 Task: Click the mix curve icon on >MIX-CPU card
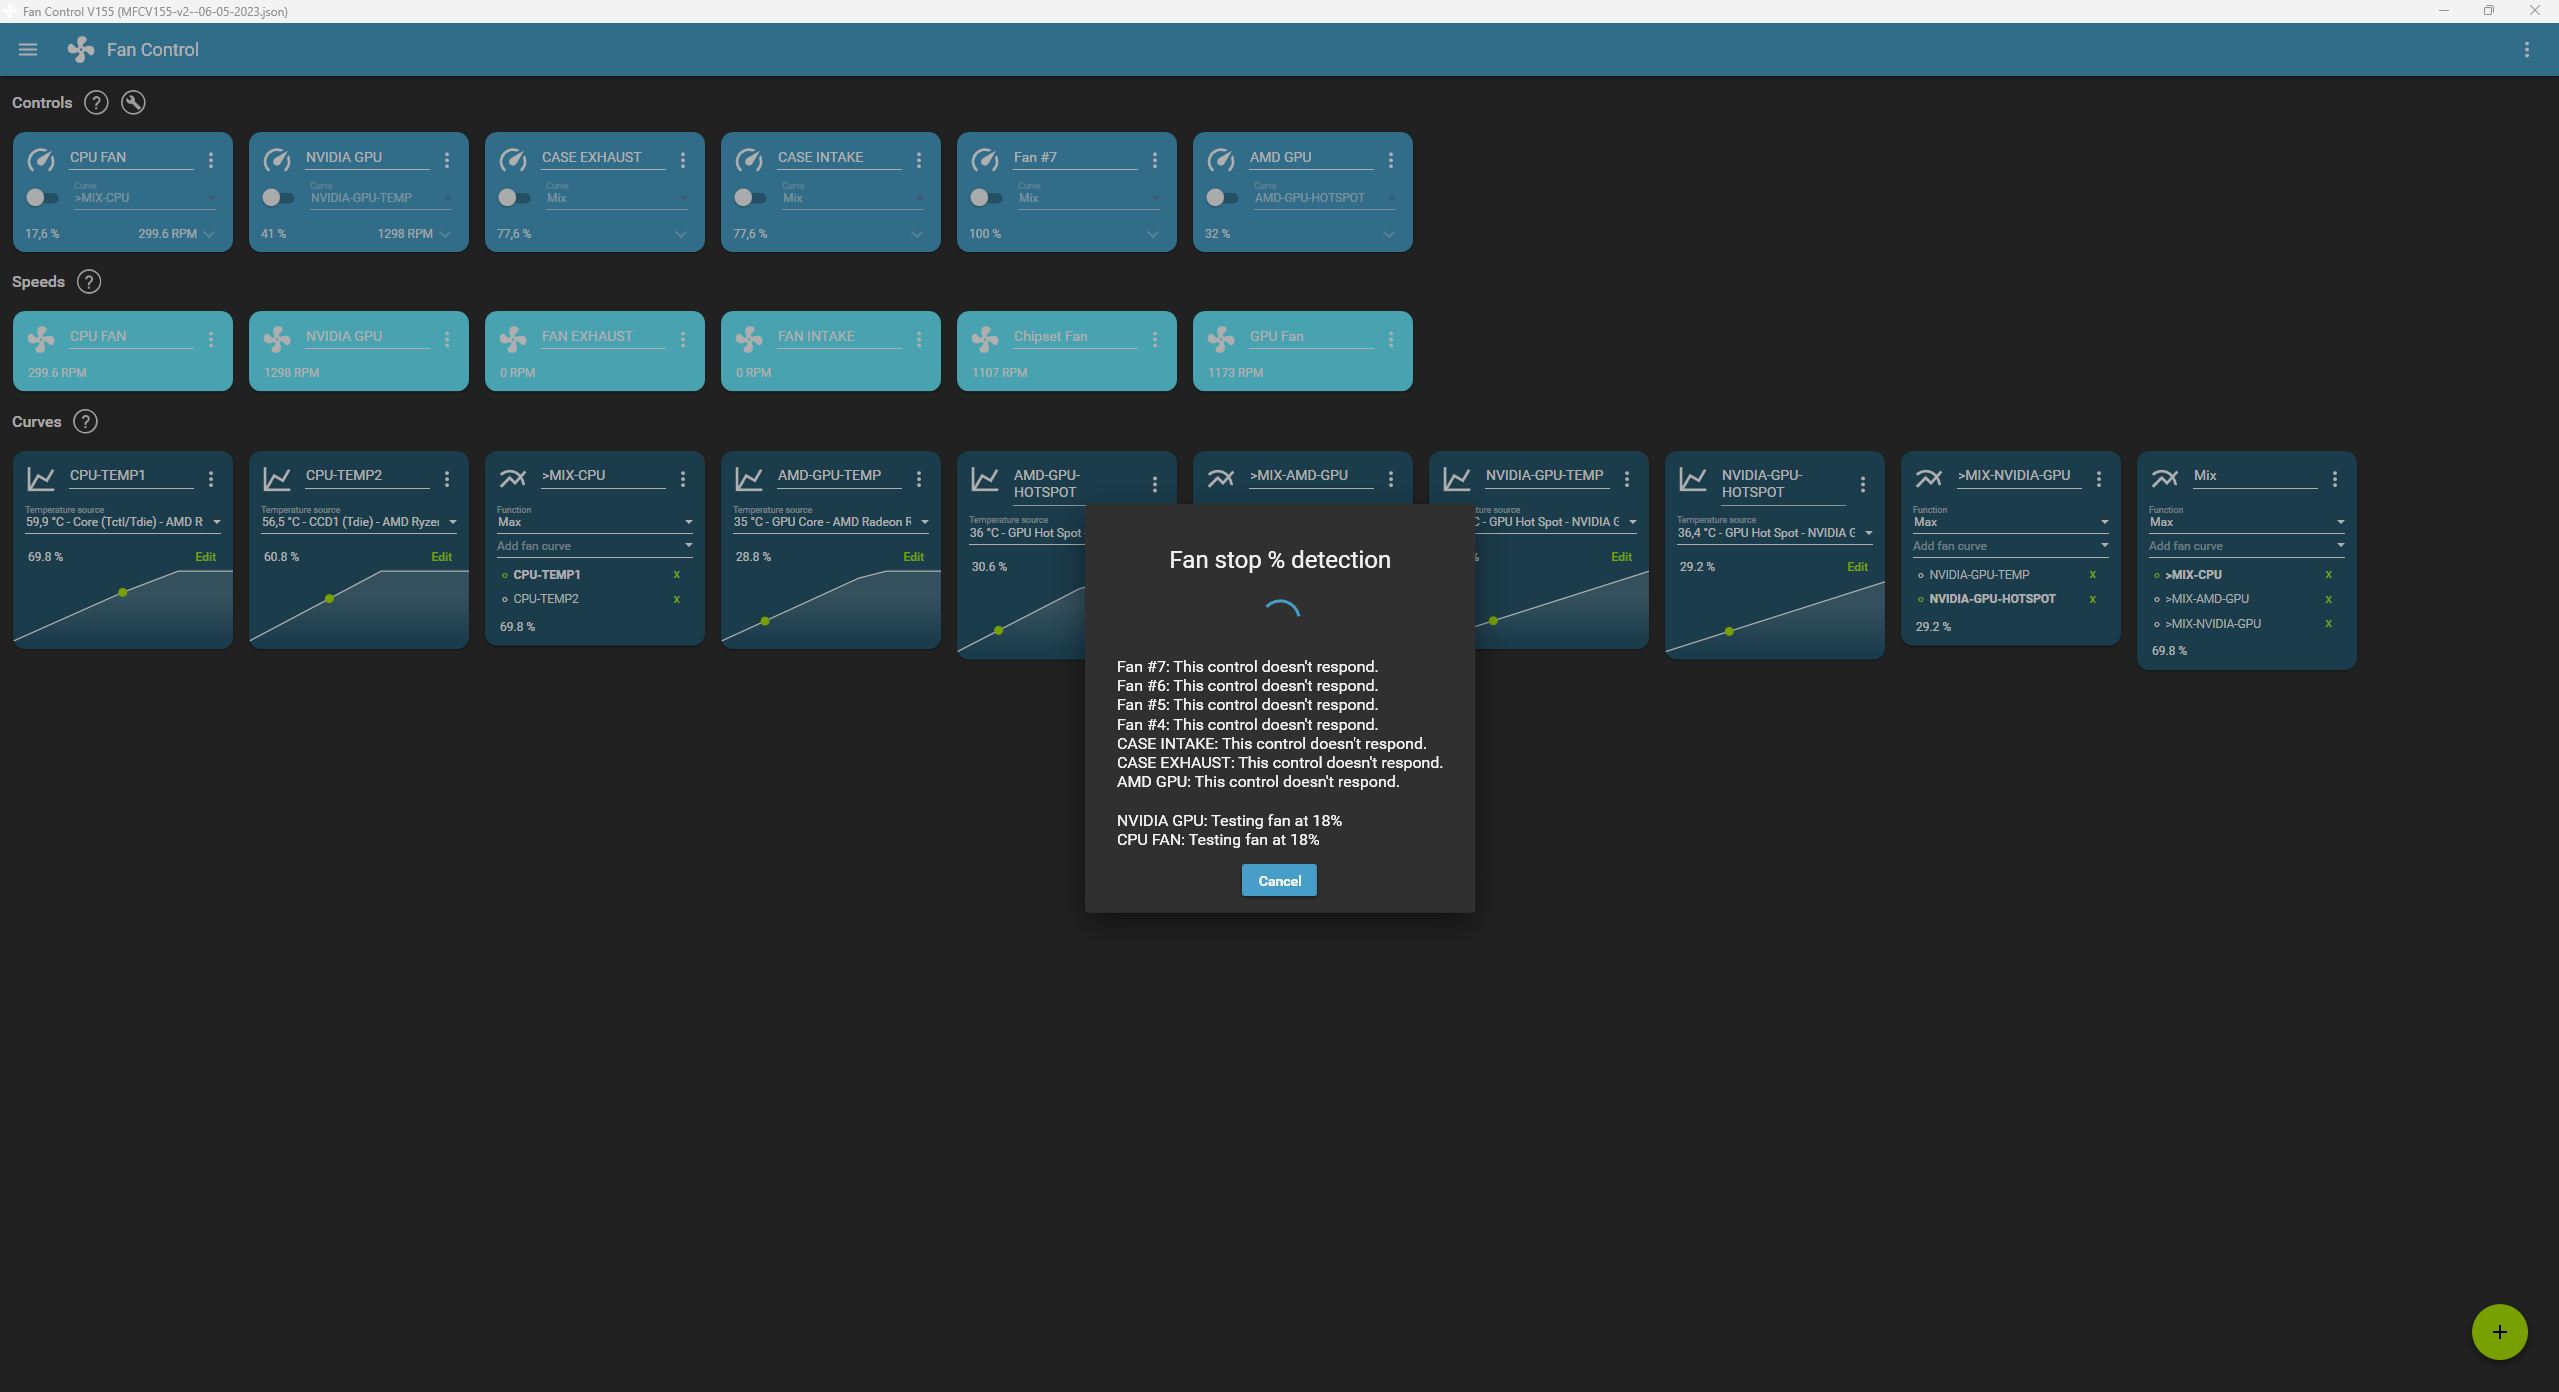(x=513, y=479)
